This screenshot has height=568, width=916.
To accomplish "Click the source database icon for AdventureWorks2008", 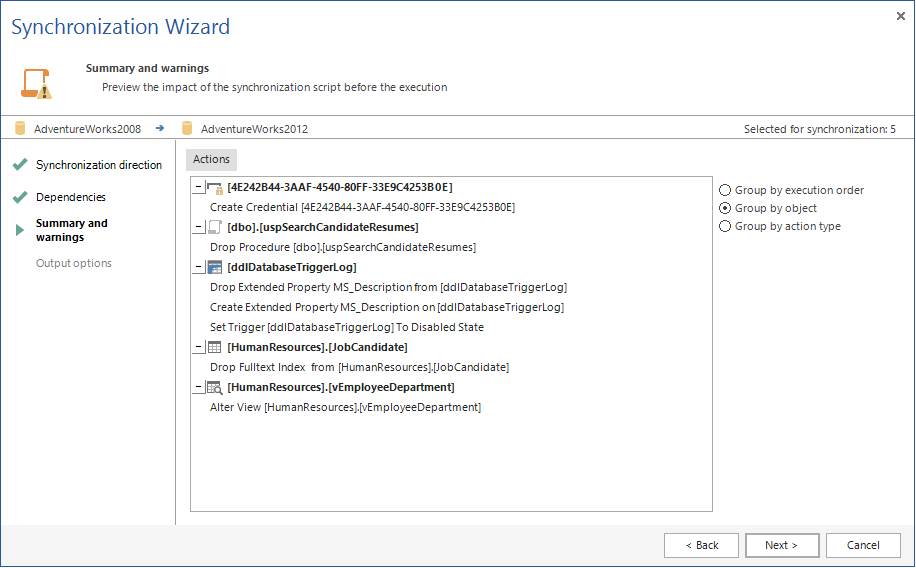I will (20, 129).
